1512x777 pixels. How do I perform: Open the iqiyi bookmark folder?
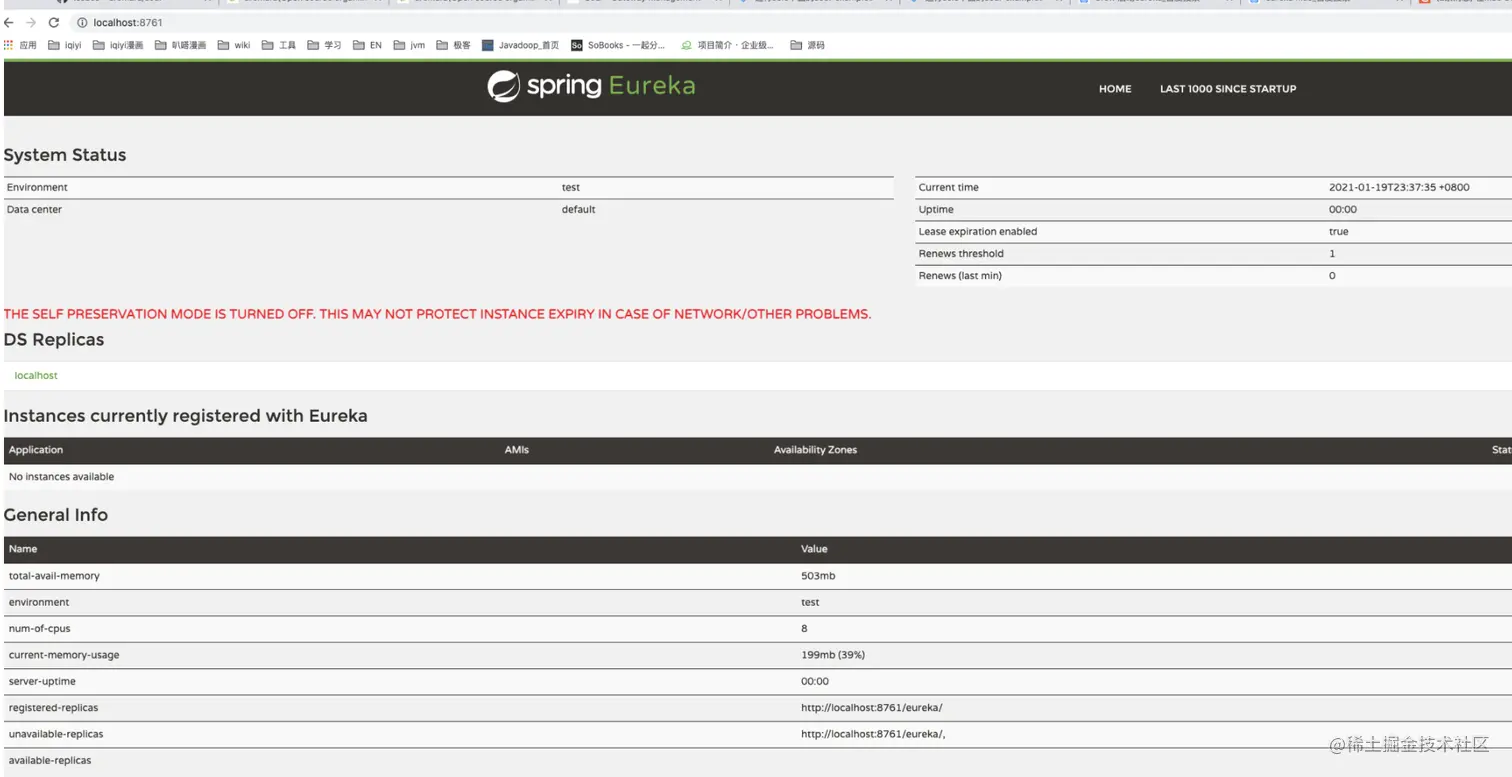(x=65, y=45)
